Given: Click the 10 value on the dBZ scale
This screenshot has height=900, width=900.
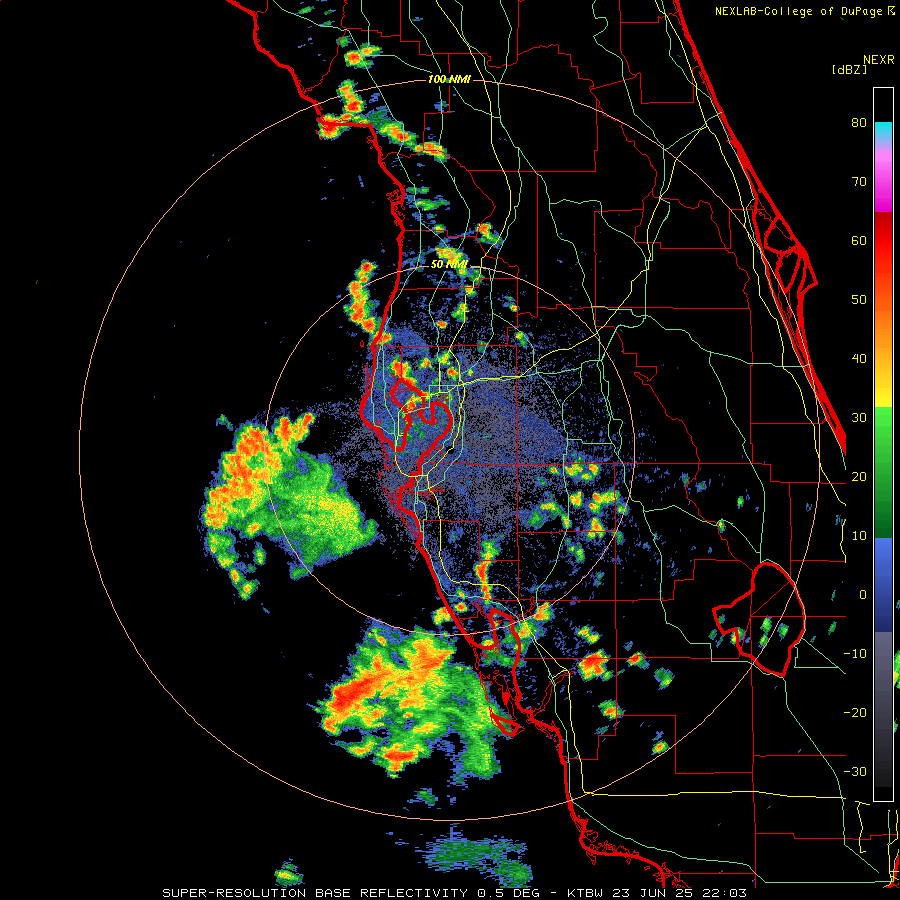Looking at the screenshot, I should [x=859, y=536].
